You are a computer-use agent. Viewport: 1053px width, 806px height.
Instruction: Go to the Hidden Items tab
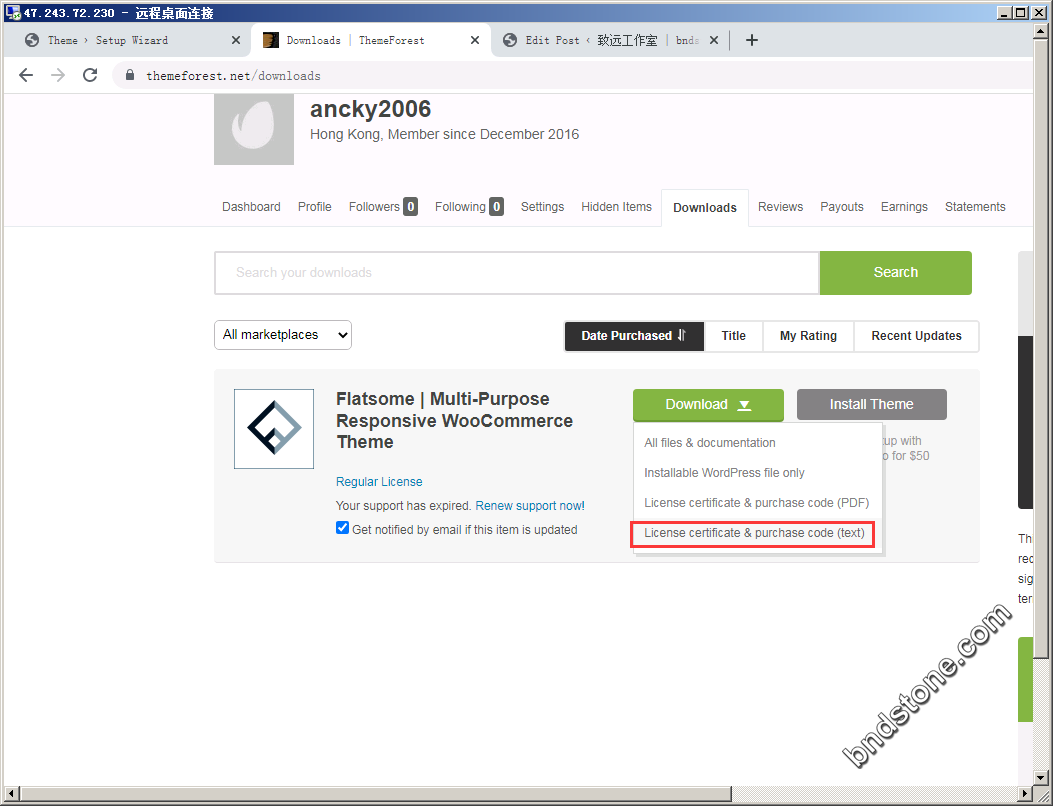(616, 207)
